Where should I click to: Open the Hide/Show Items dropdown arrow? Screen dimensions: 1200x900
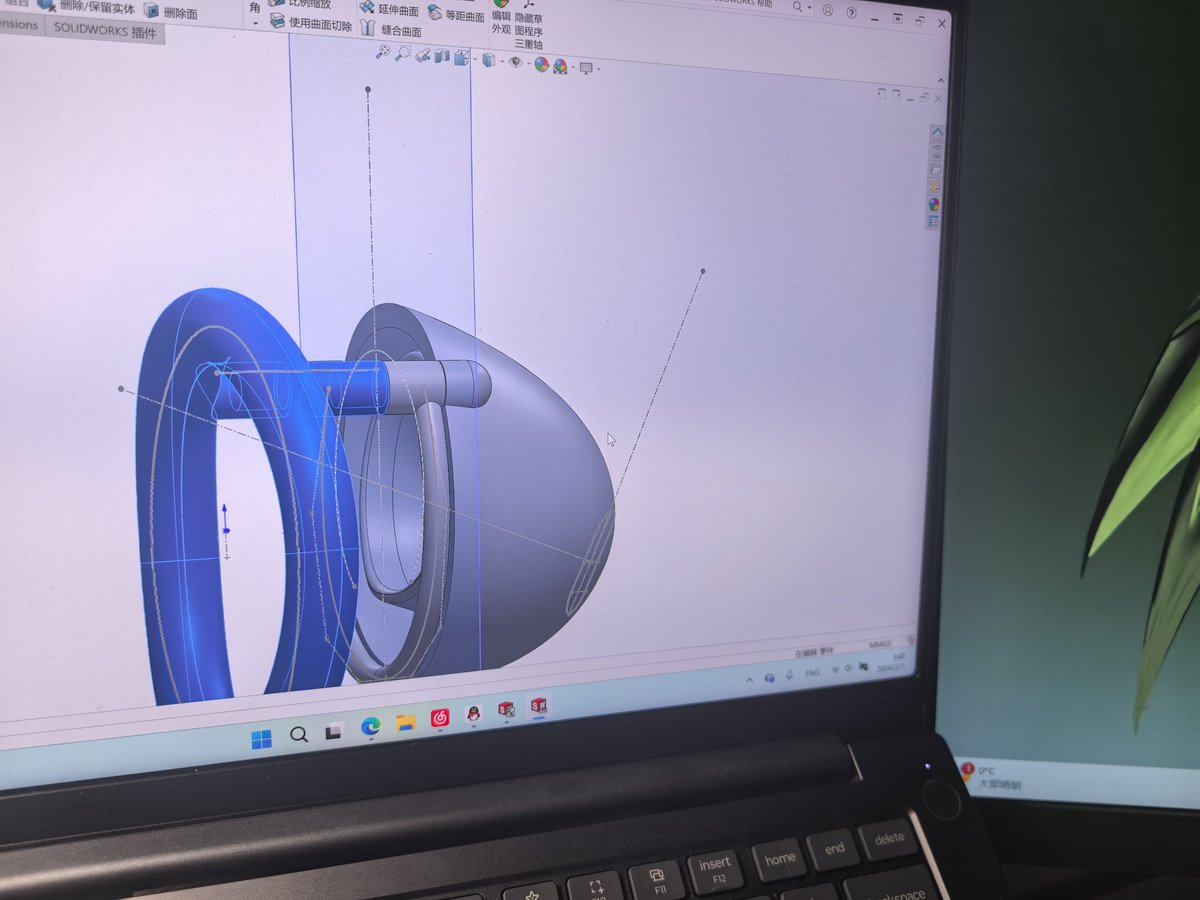(x=529, y=63)
